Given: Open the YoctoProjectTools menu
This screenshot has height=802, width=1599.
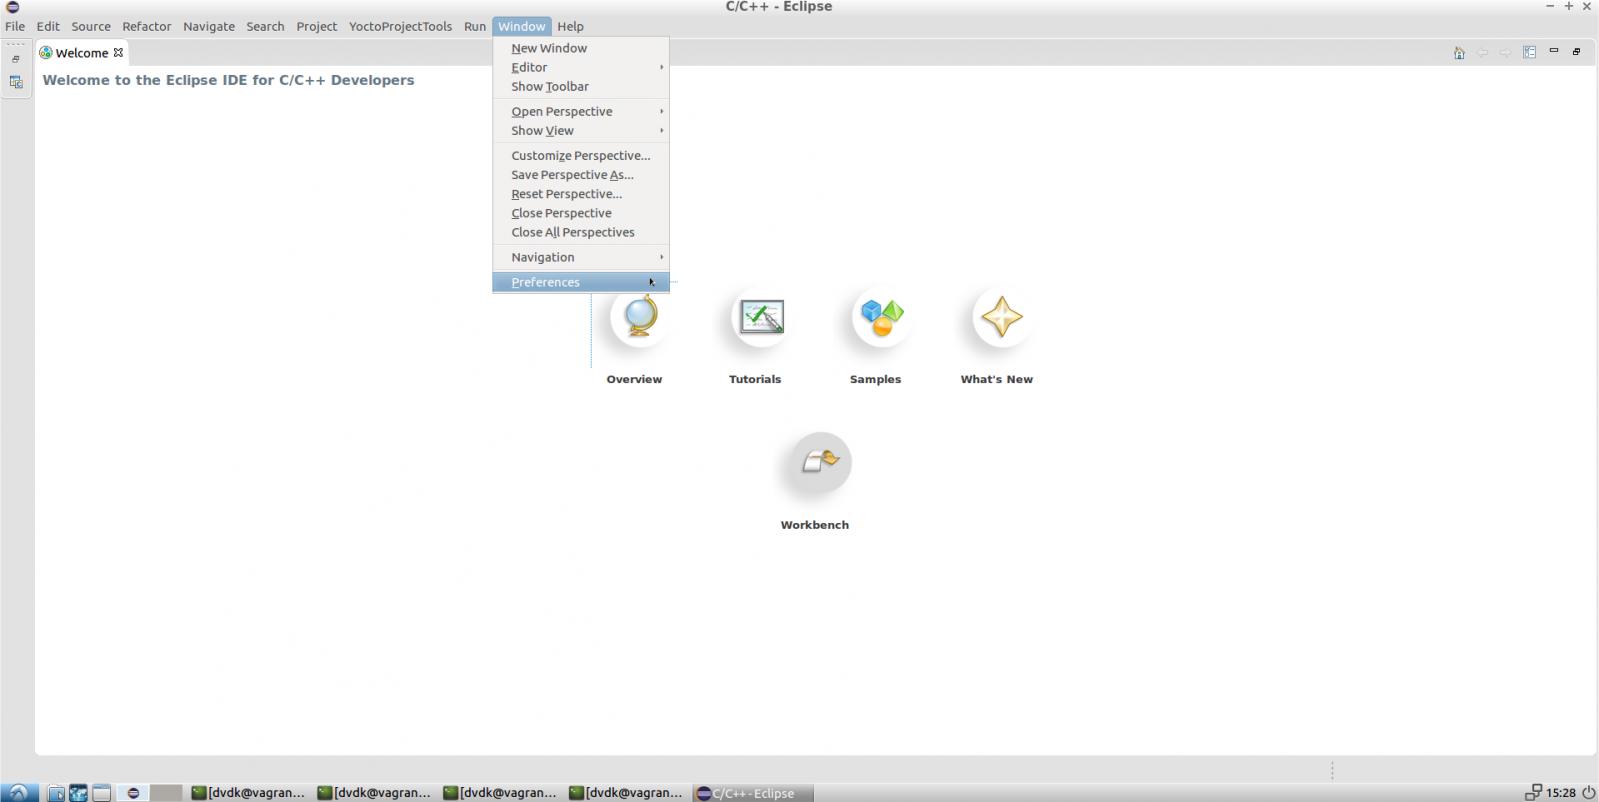Looking at the screenshot, I should click(400, 26).
